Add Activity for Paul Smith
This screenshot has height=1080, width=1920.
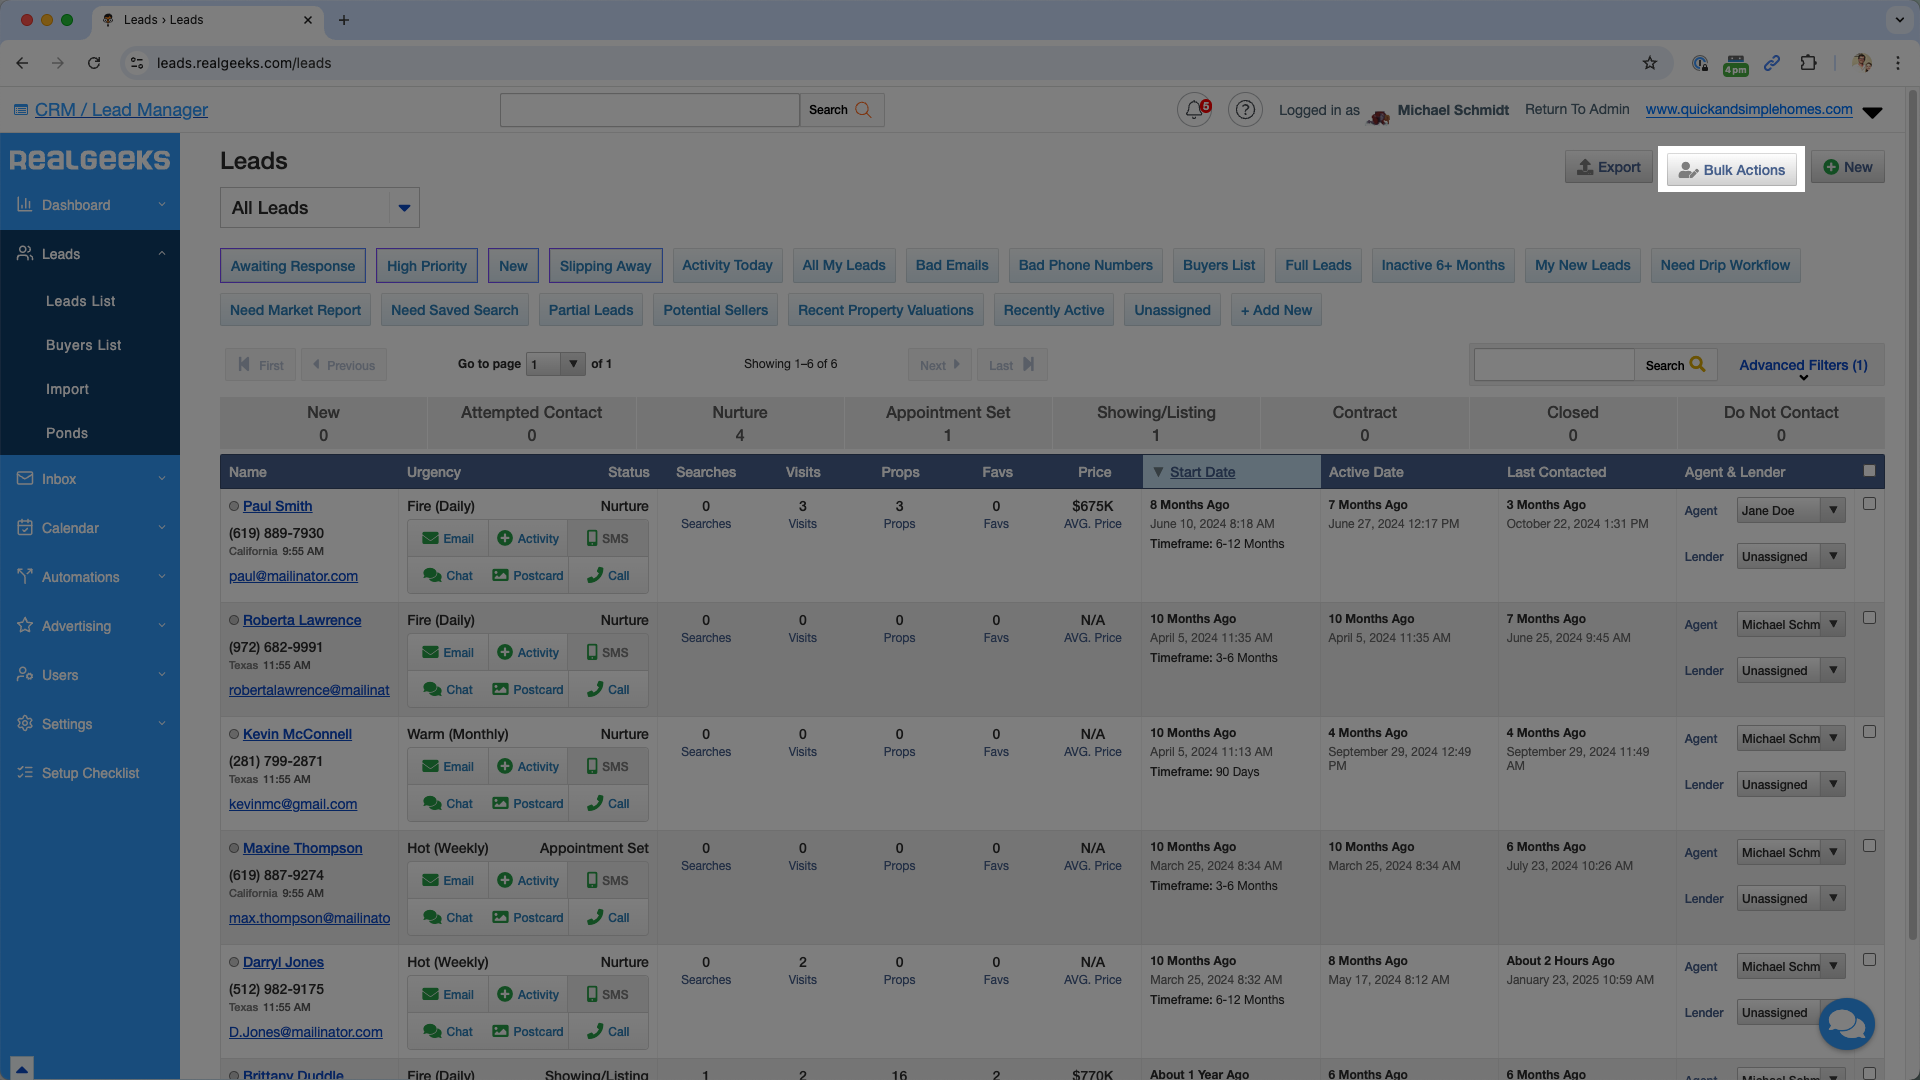[528, 538]
